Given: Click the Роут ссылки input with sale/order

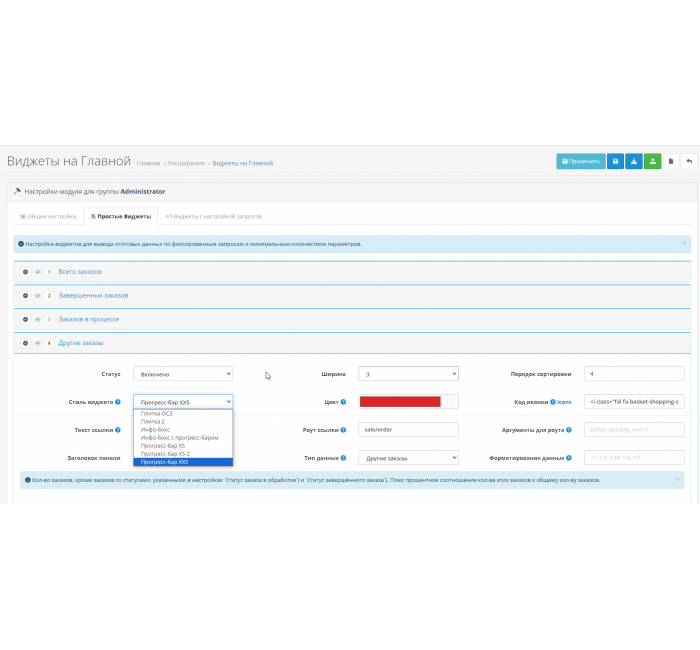Looking at the screenshot, I should click(408, 429).
